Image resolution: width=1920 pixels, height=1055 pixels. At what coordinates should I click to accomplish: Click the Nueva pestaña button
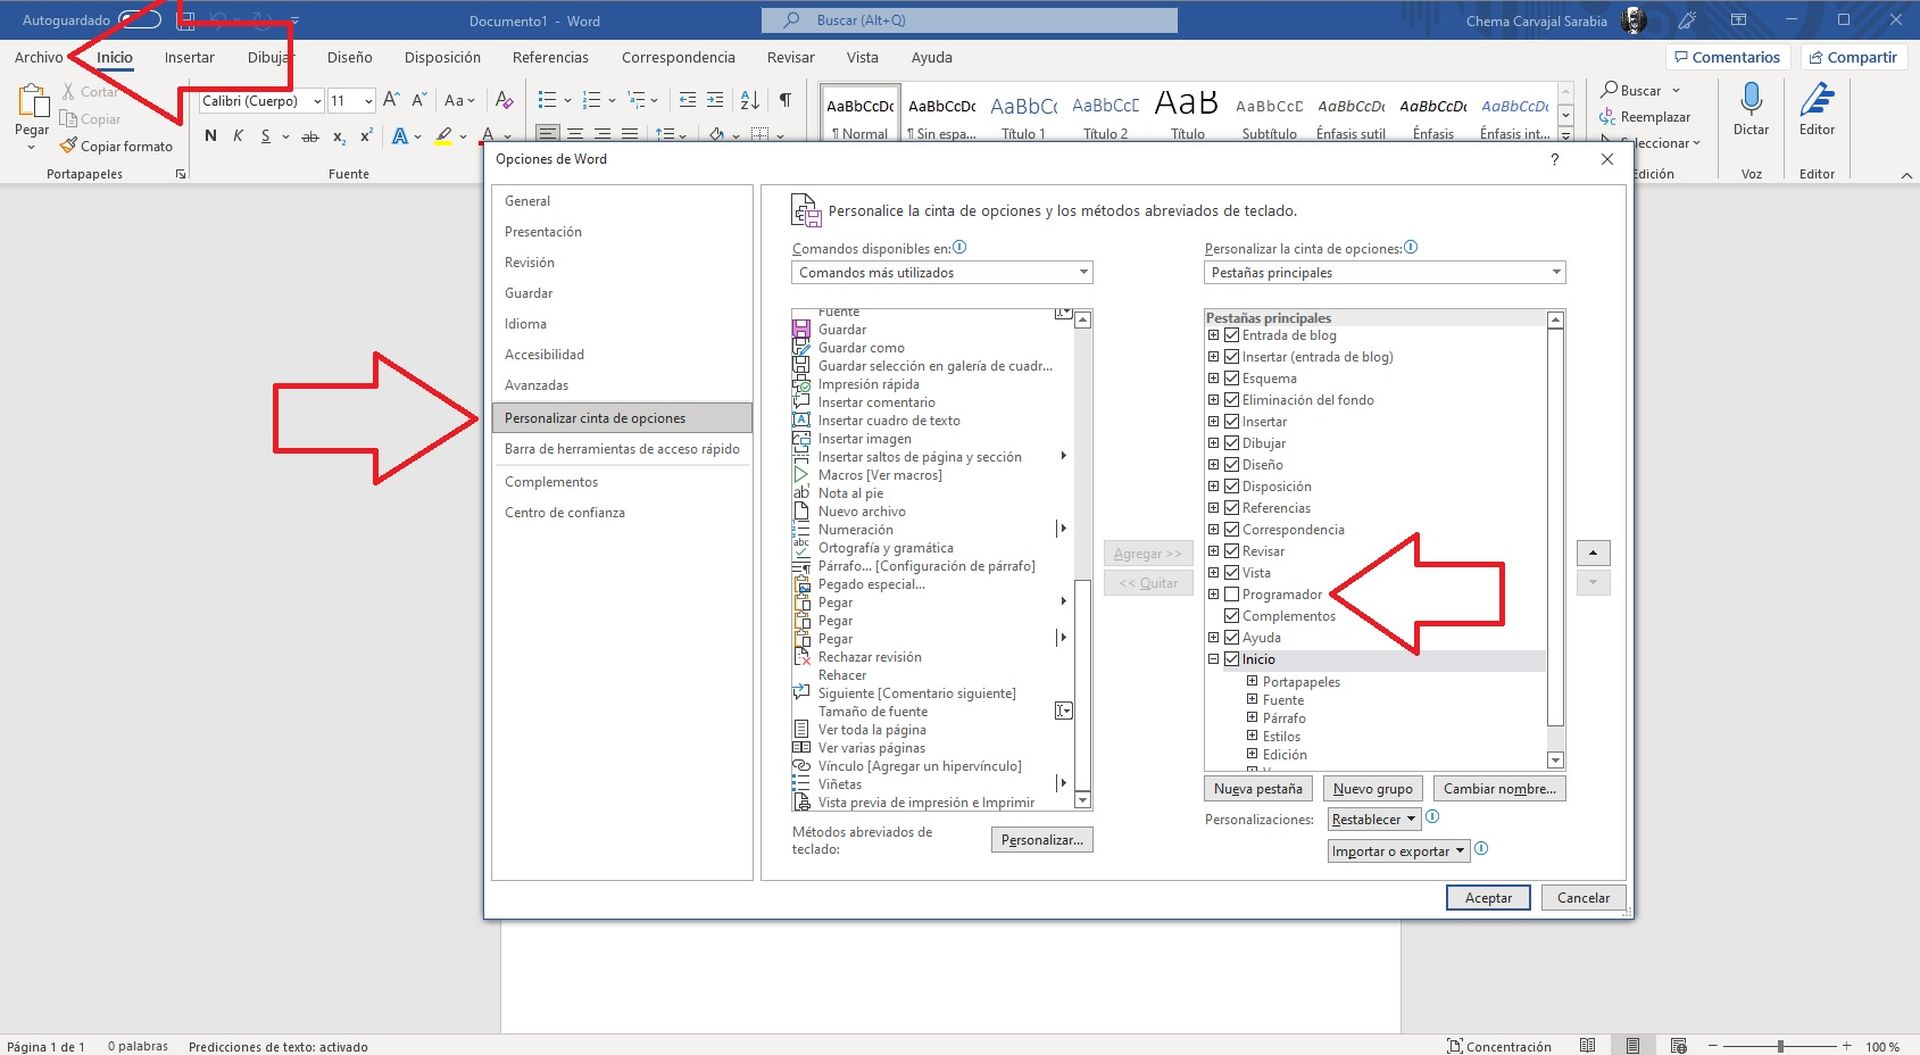[x=1257, y=788]
